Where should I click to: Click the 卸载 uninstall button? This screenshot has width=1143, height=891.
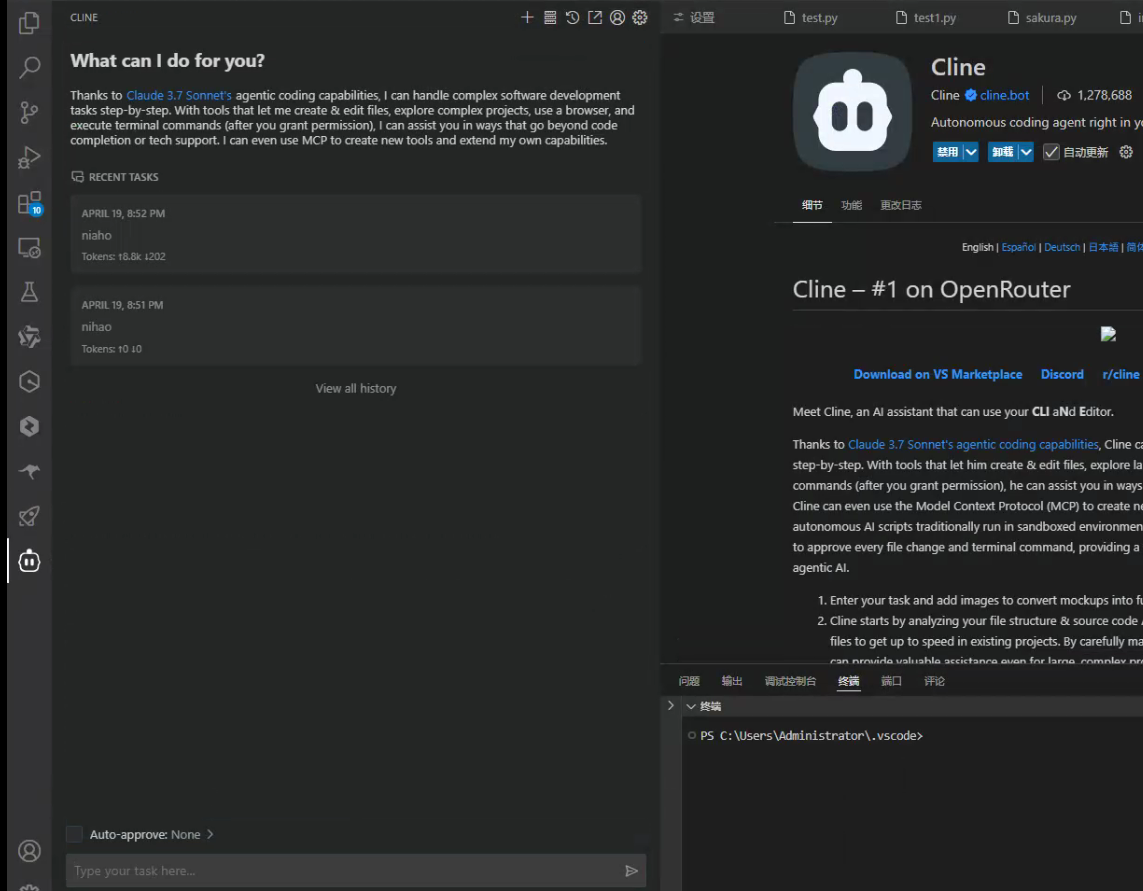point(1003,152)
